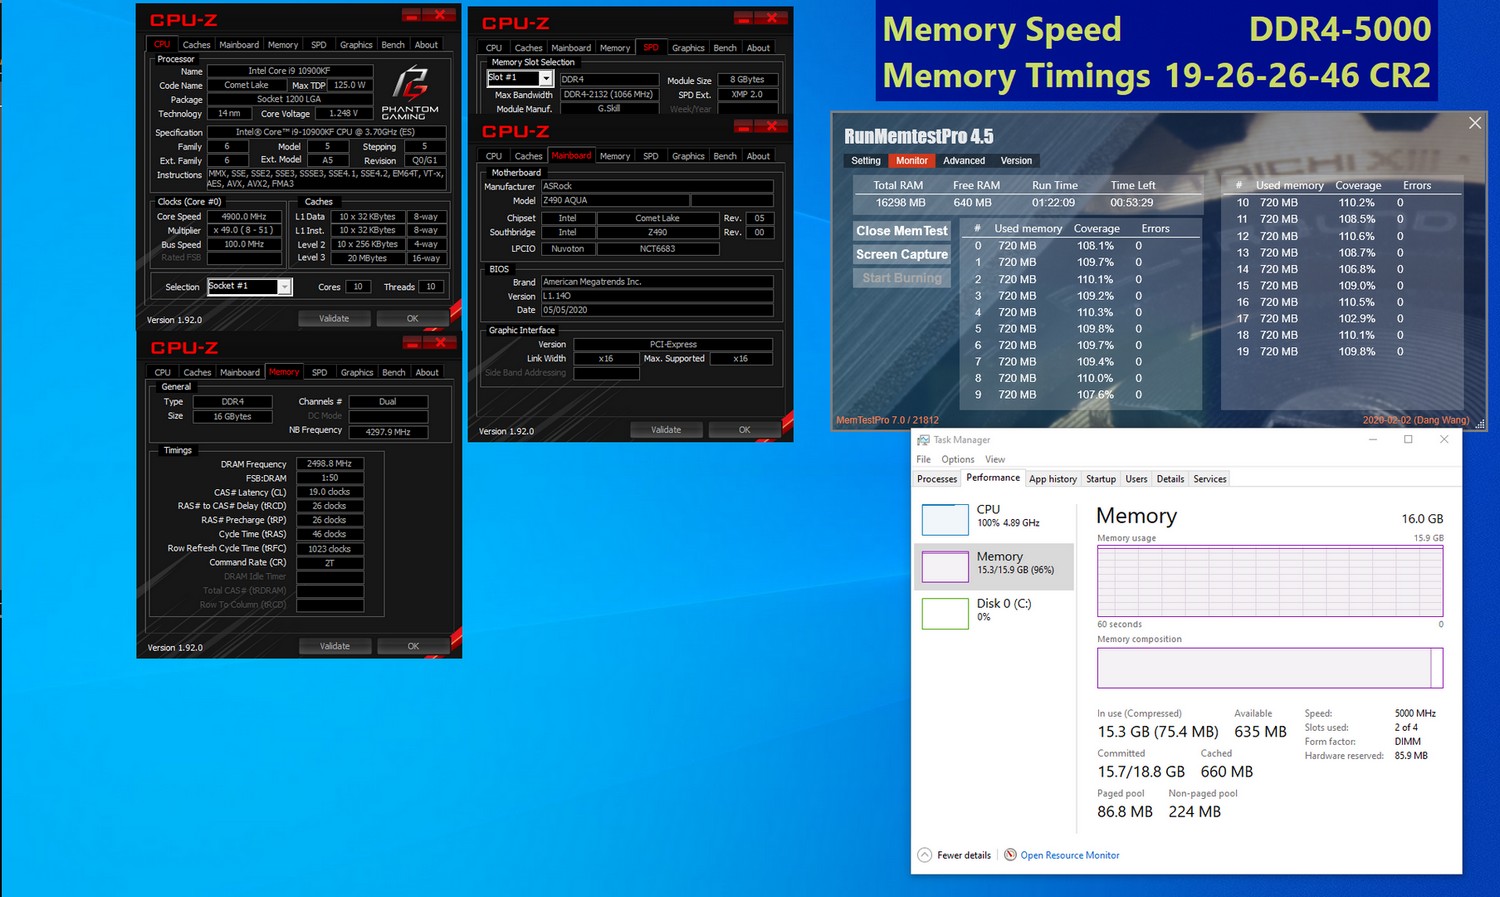Click OK in the CPU-Z mainboard window
1500x897 pixels.
coord(744,430)
